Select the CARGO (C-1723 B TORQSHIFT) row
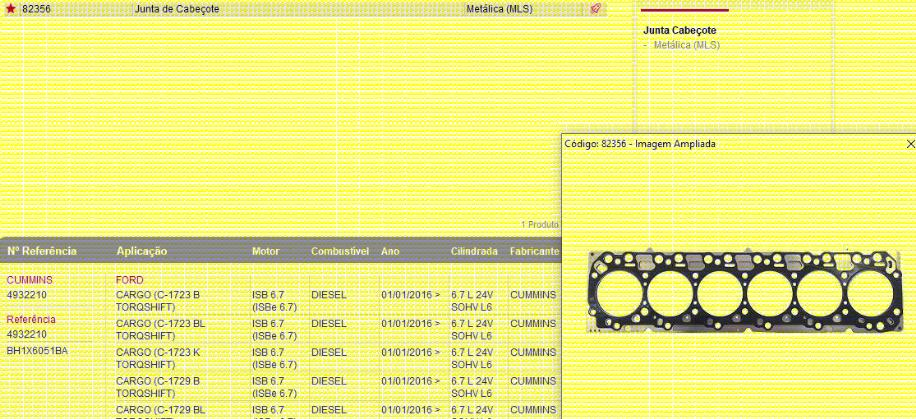This screenshot has width=916, height=419. pyautogui.click(x=158, y=301)
